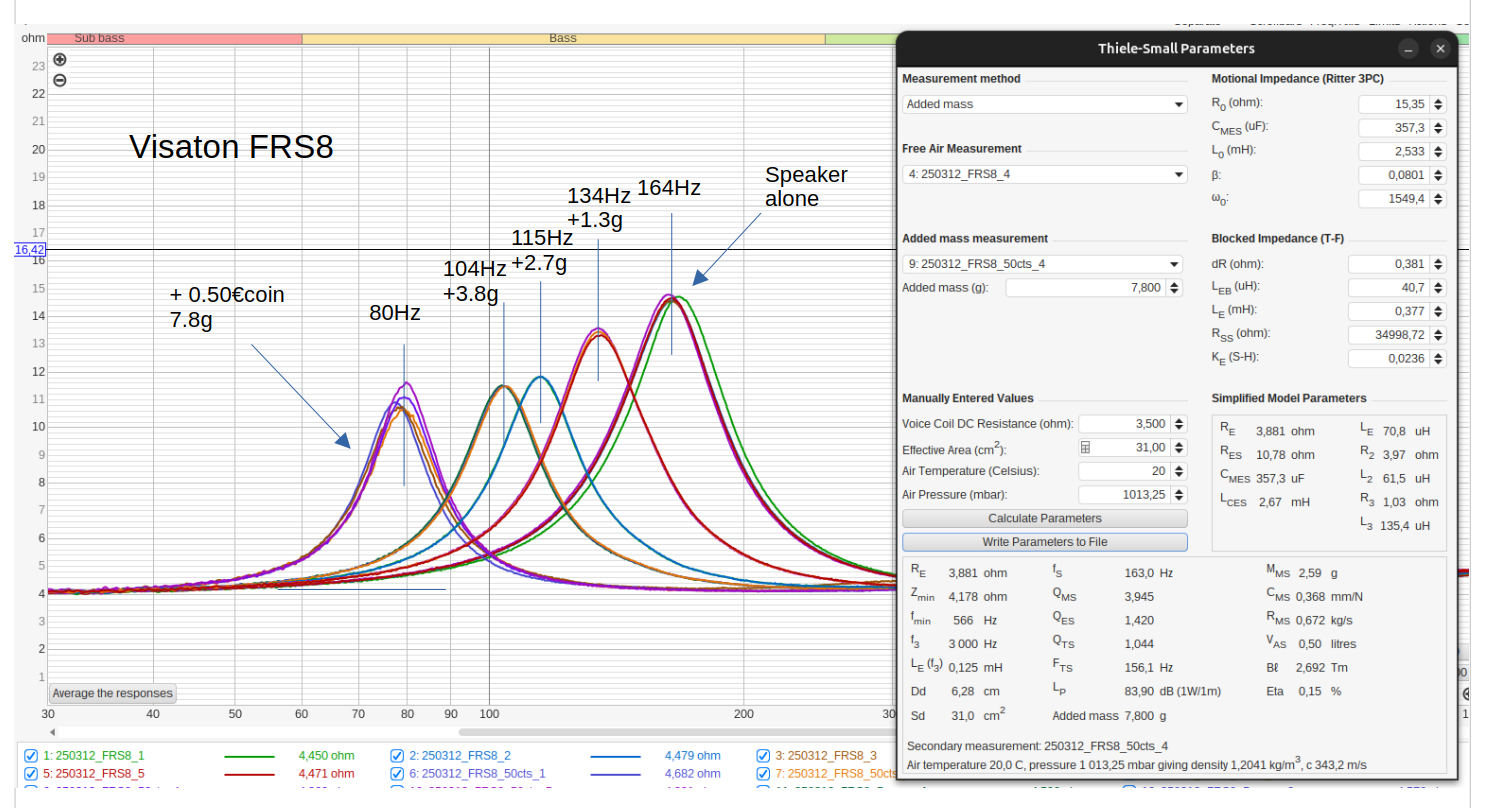1487x808 pixels.
Task: Click the zoom in plus icon on graph
Action: (59, 60)
